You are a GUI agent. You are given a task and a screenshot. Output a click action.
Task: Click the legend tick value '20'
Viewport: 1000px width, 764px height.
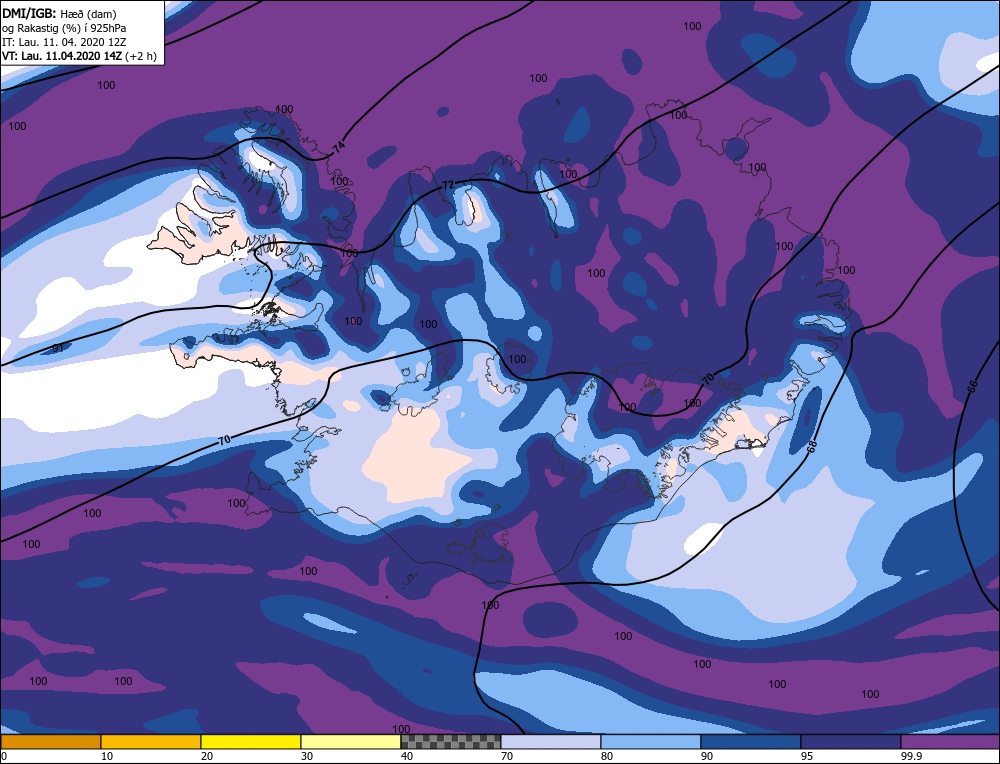(x=206, y=756)
